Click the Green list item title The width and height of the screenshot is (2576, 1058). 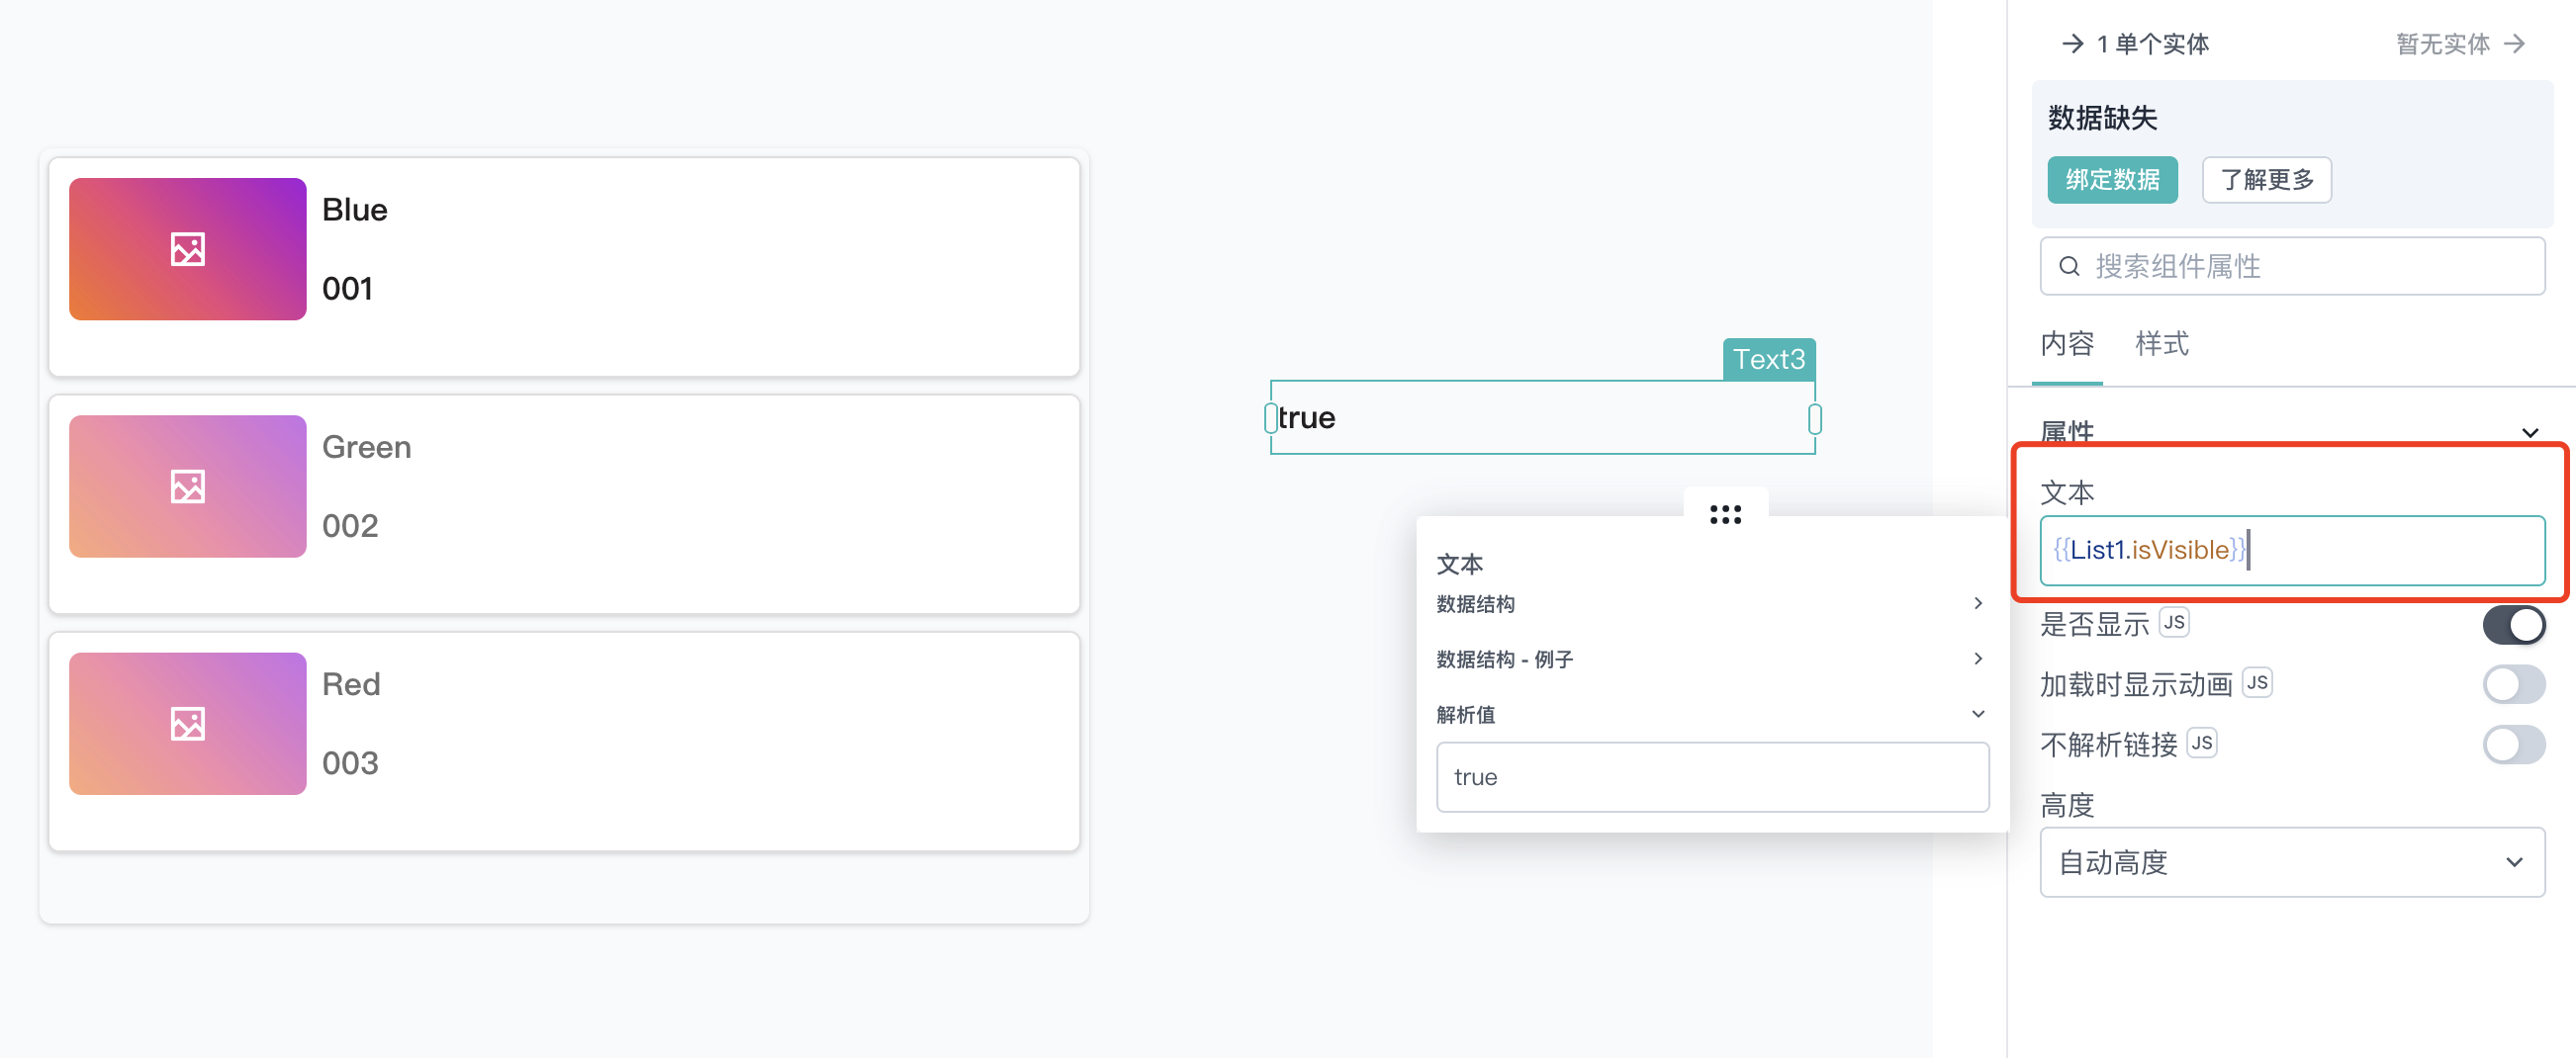point(366,447)
